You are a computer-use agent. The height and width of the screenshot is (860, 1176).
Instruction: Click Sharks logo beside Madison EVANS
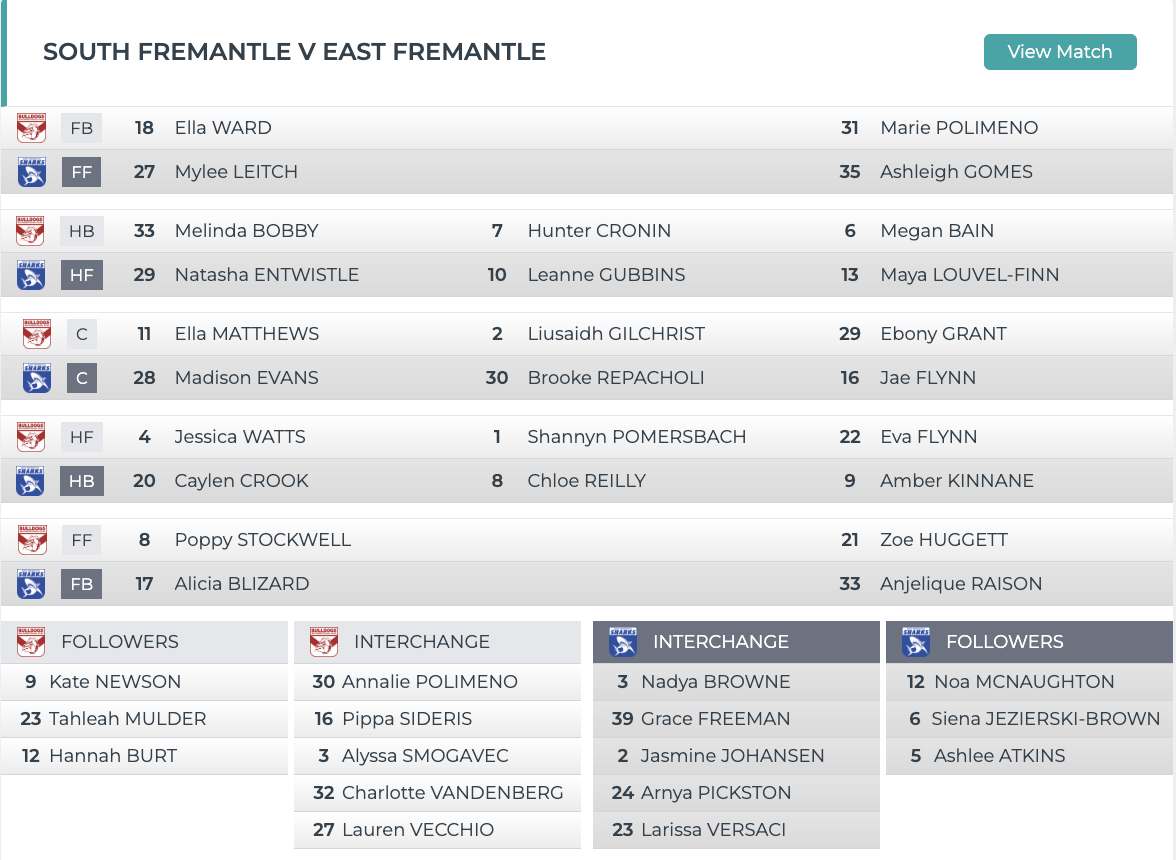(37, 378)
